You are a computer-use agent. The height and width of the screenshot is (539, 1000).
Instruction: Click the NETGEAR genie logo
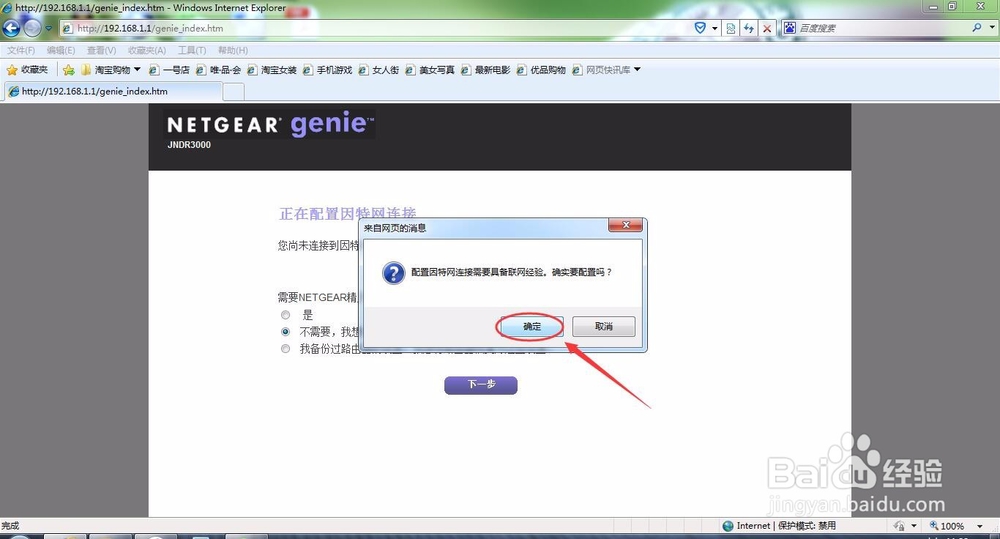coord(268,124)
